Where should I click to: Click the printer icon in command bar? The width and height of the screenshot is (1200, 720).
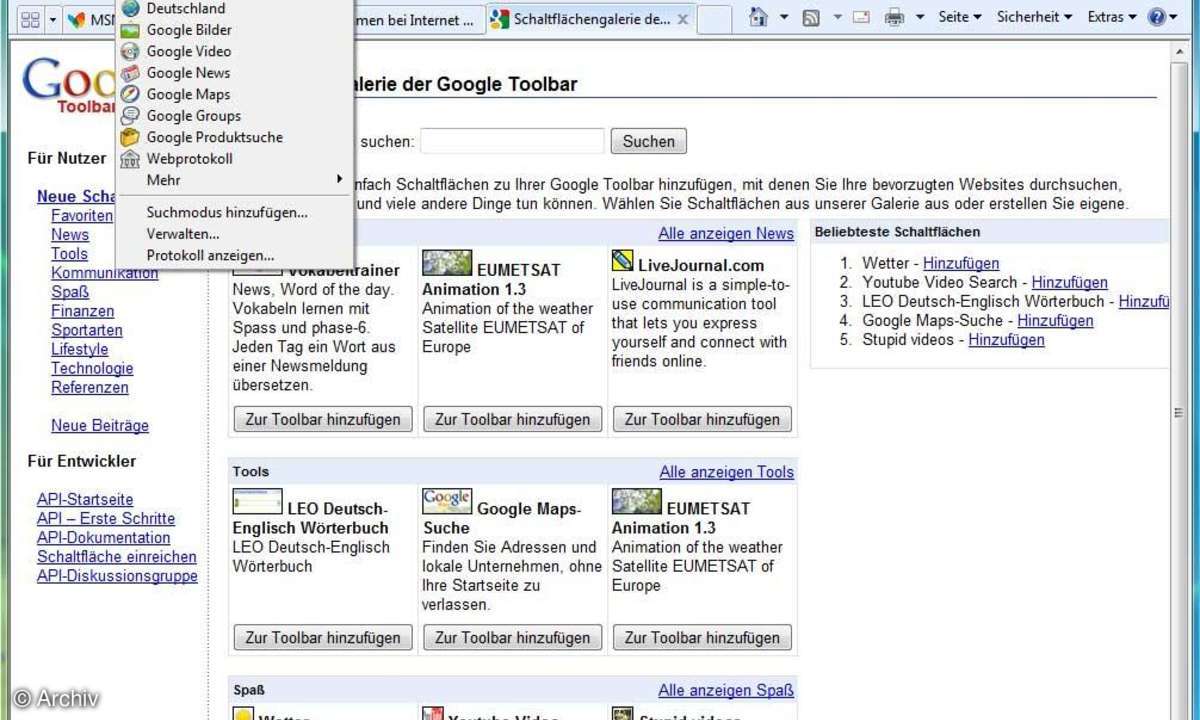[x=894, y=17]
